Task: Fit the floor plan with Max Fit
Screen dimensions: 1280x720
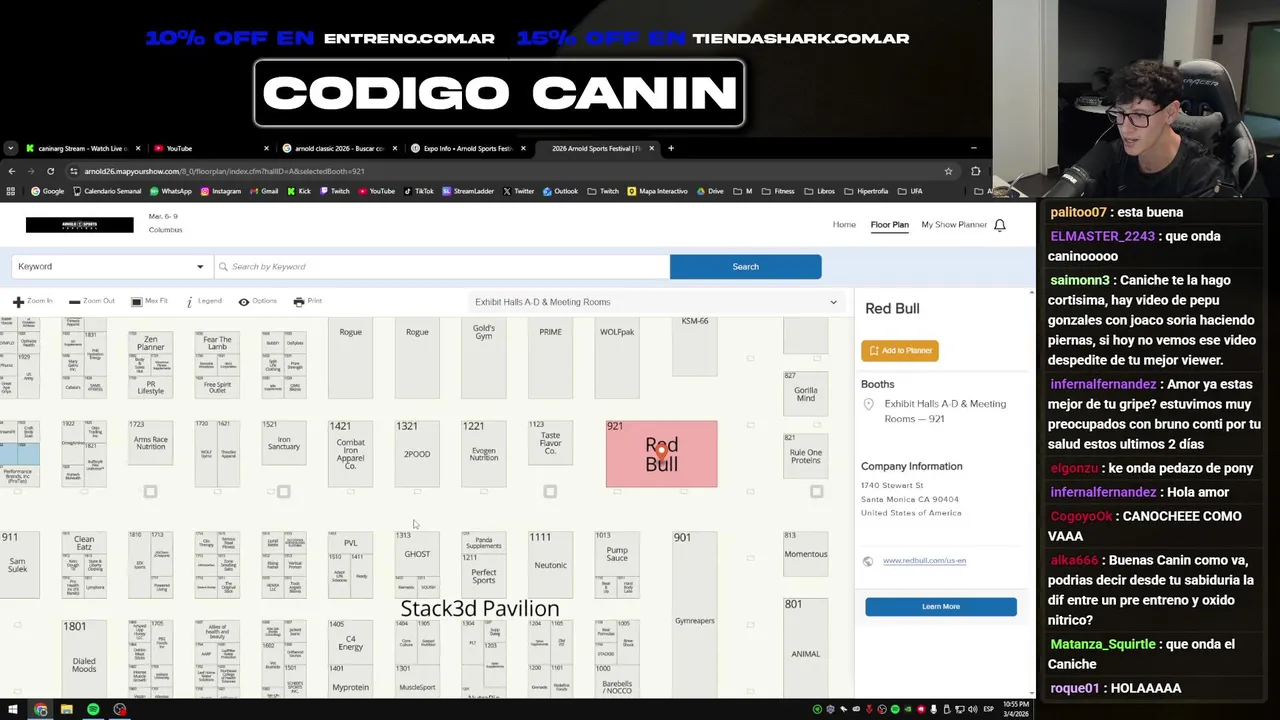Action: (148, 301)
